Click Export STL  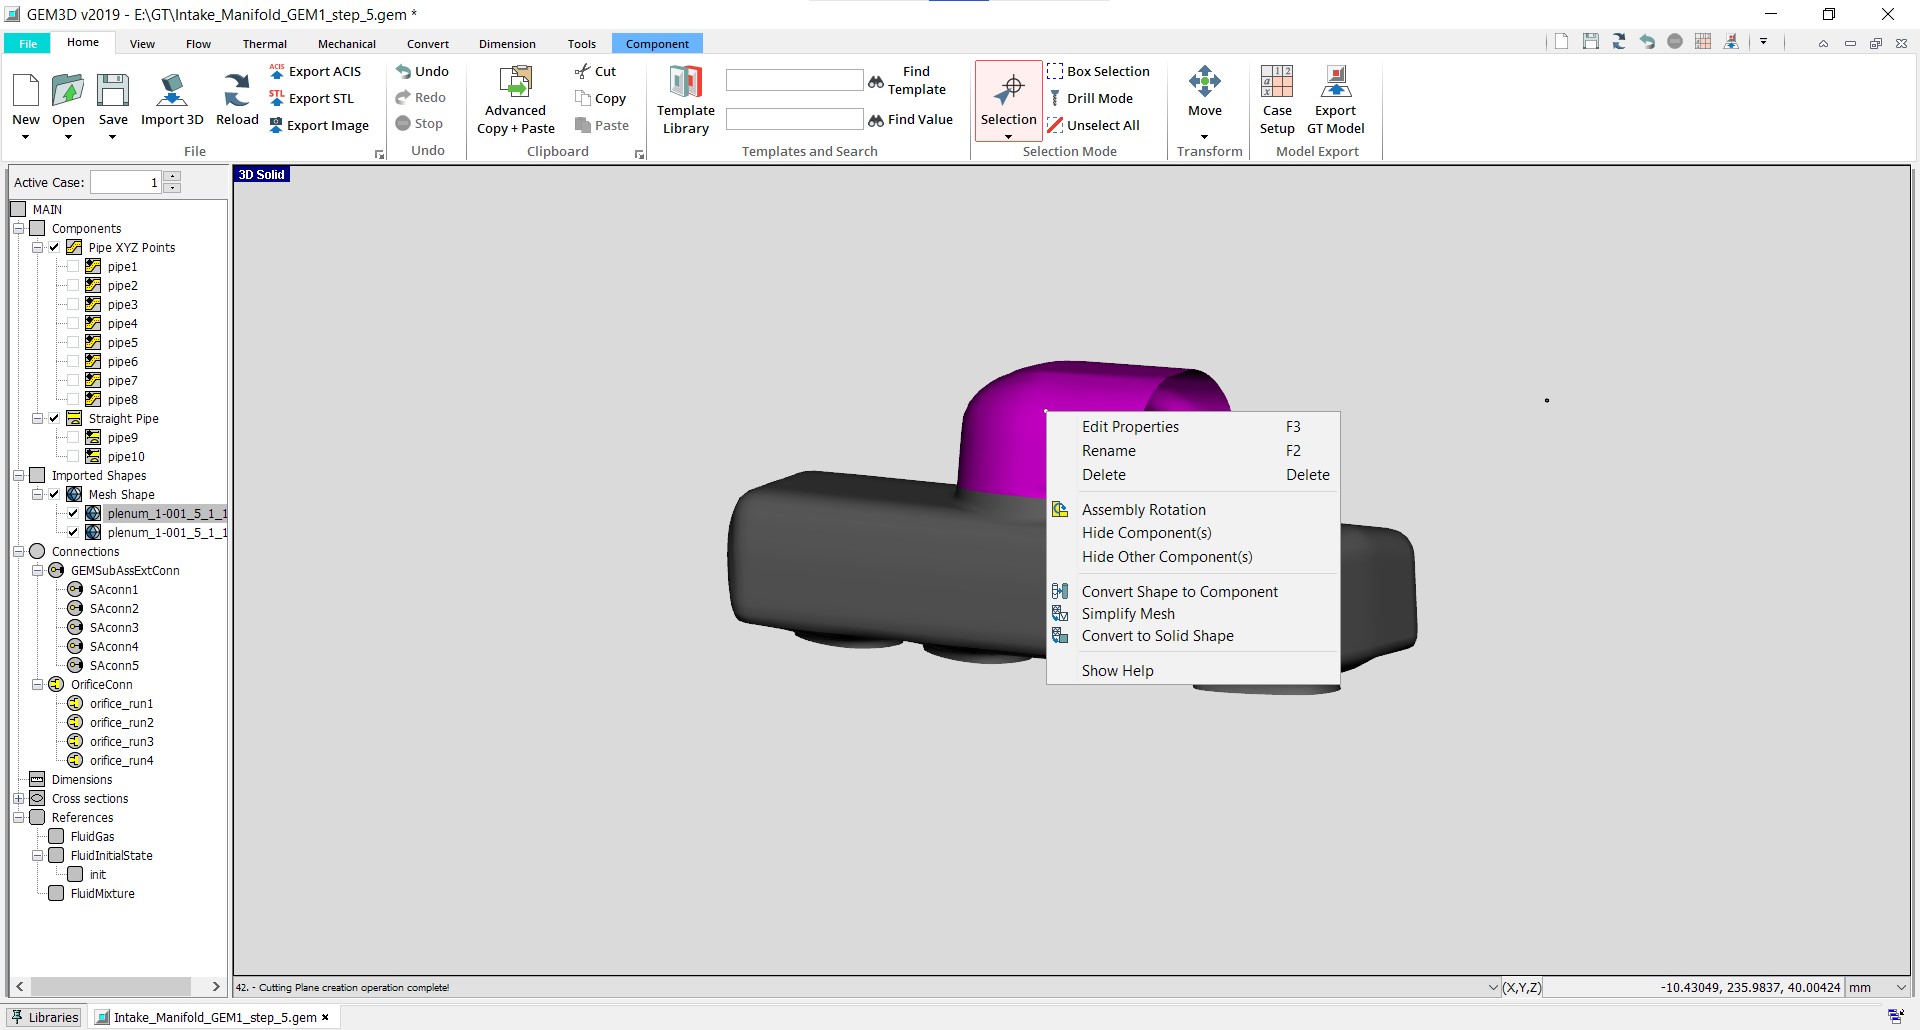click(312, 98)
